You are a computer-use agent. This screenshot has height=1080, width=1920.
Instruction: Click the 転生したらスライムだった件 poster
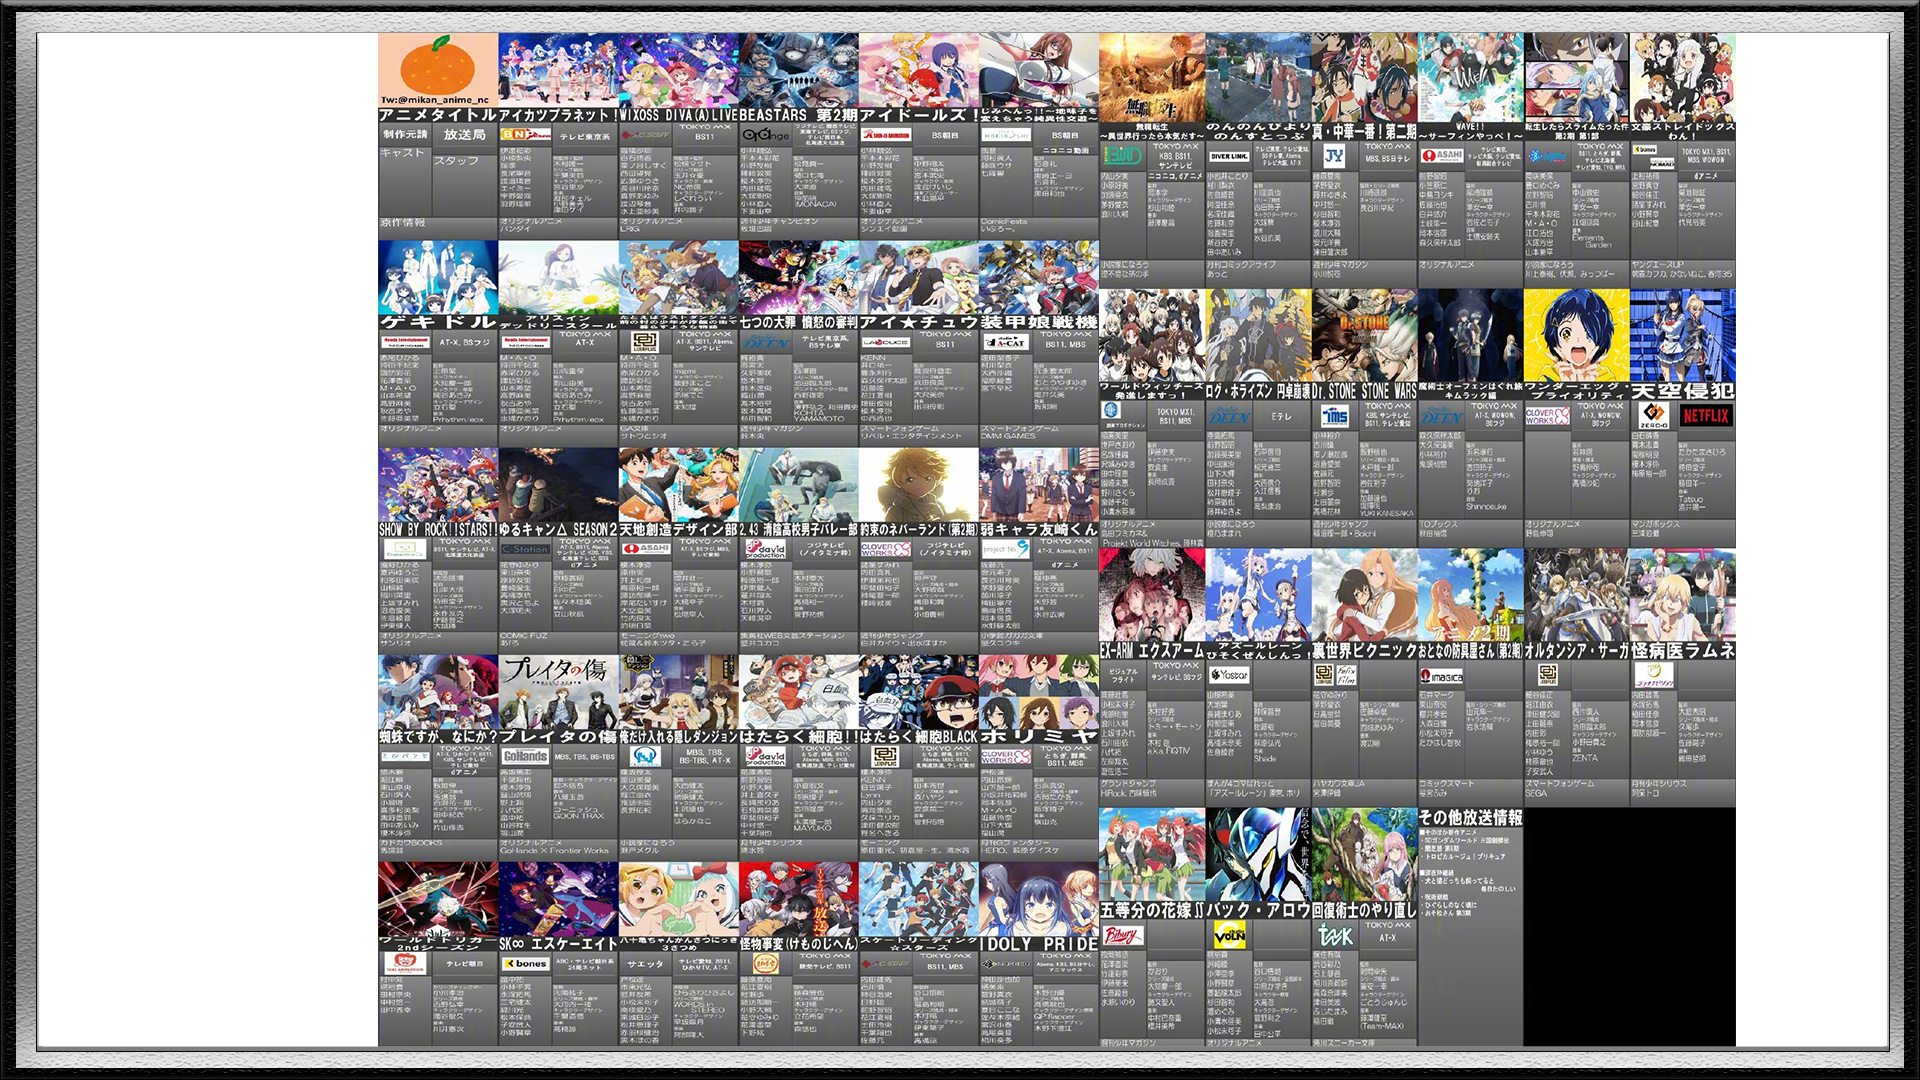pyautogui.click(x=1576, y=78)
